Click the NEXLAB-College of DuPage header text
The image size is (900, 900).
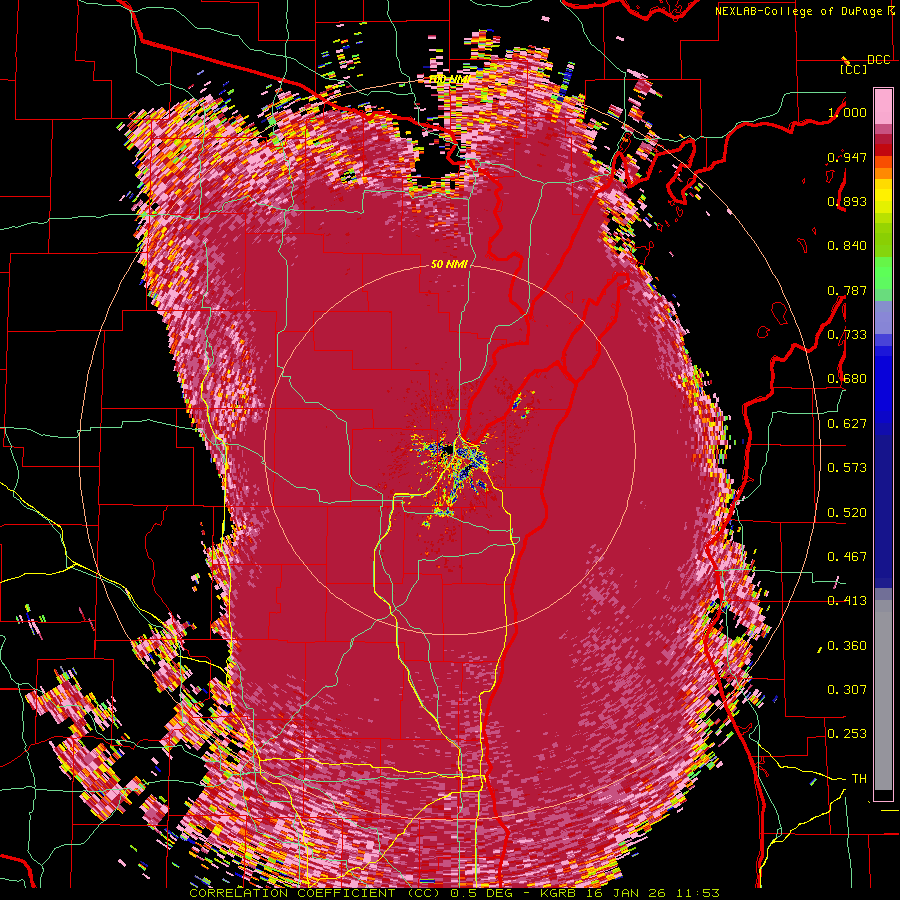[x=798, y=11]
